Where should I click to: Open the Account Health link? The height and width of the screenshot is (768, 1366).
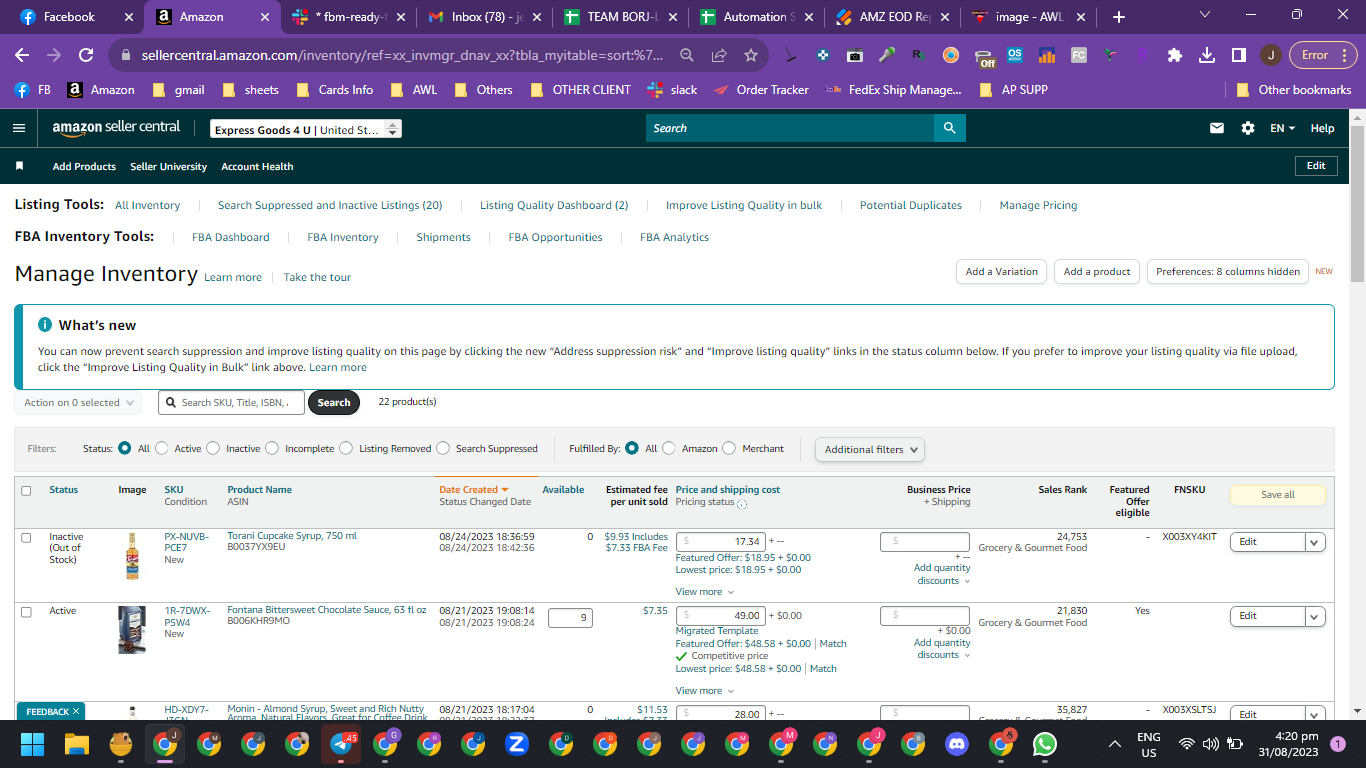coord(257,167)
